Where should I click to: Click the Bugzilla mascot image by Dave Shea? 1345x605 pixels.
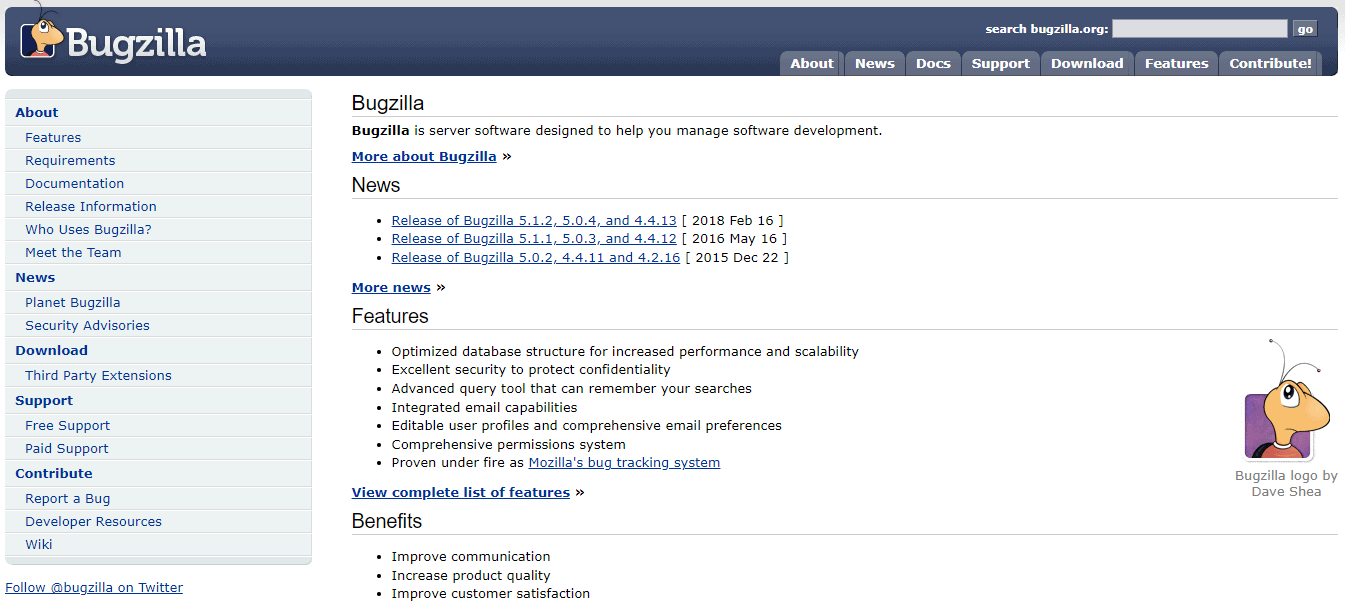pyautogui.click(x=1286, y=399)
